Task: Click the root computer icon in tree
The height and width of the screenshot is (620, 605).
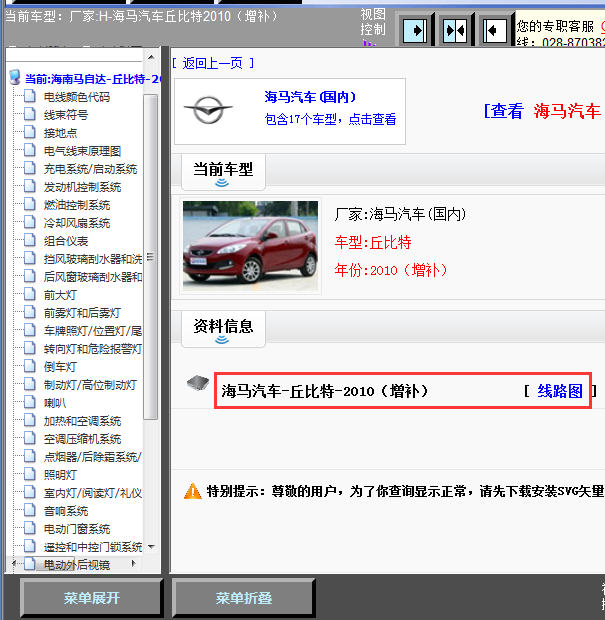Action: pos(15,78)
